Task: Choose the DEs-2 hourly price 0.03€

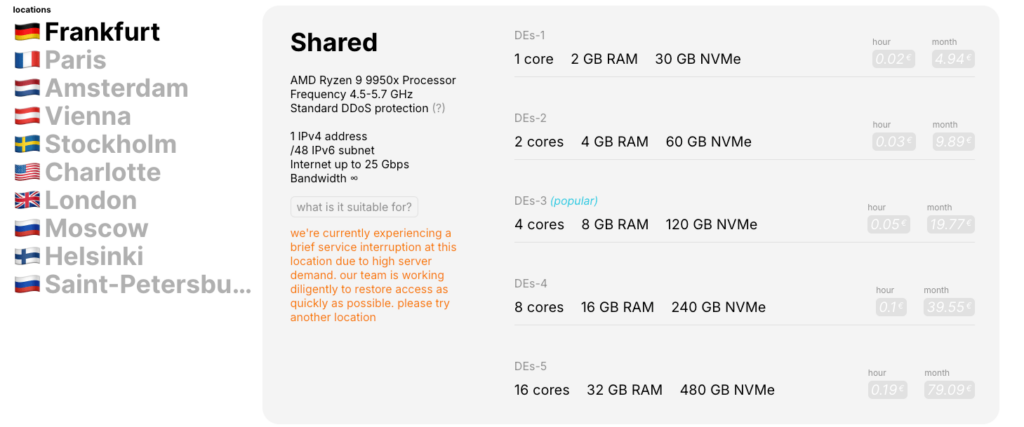Action: coord(894,142)
